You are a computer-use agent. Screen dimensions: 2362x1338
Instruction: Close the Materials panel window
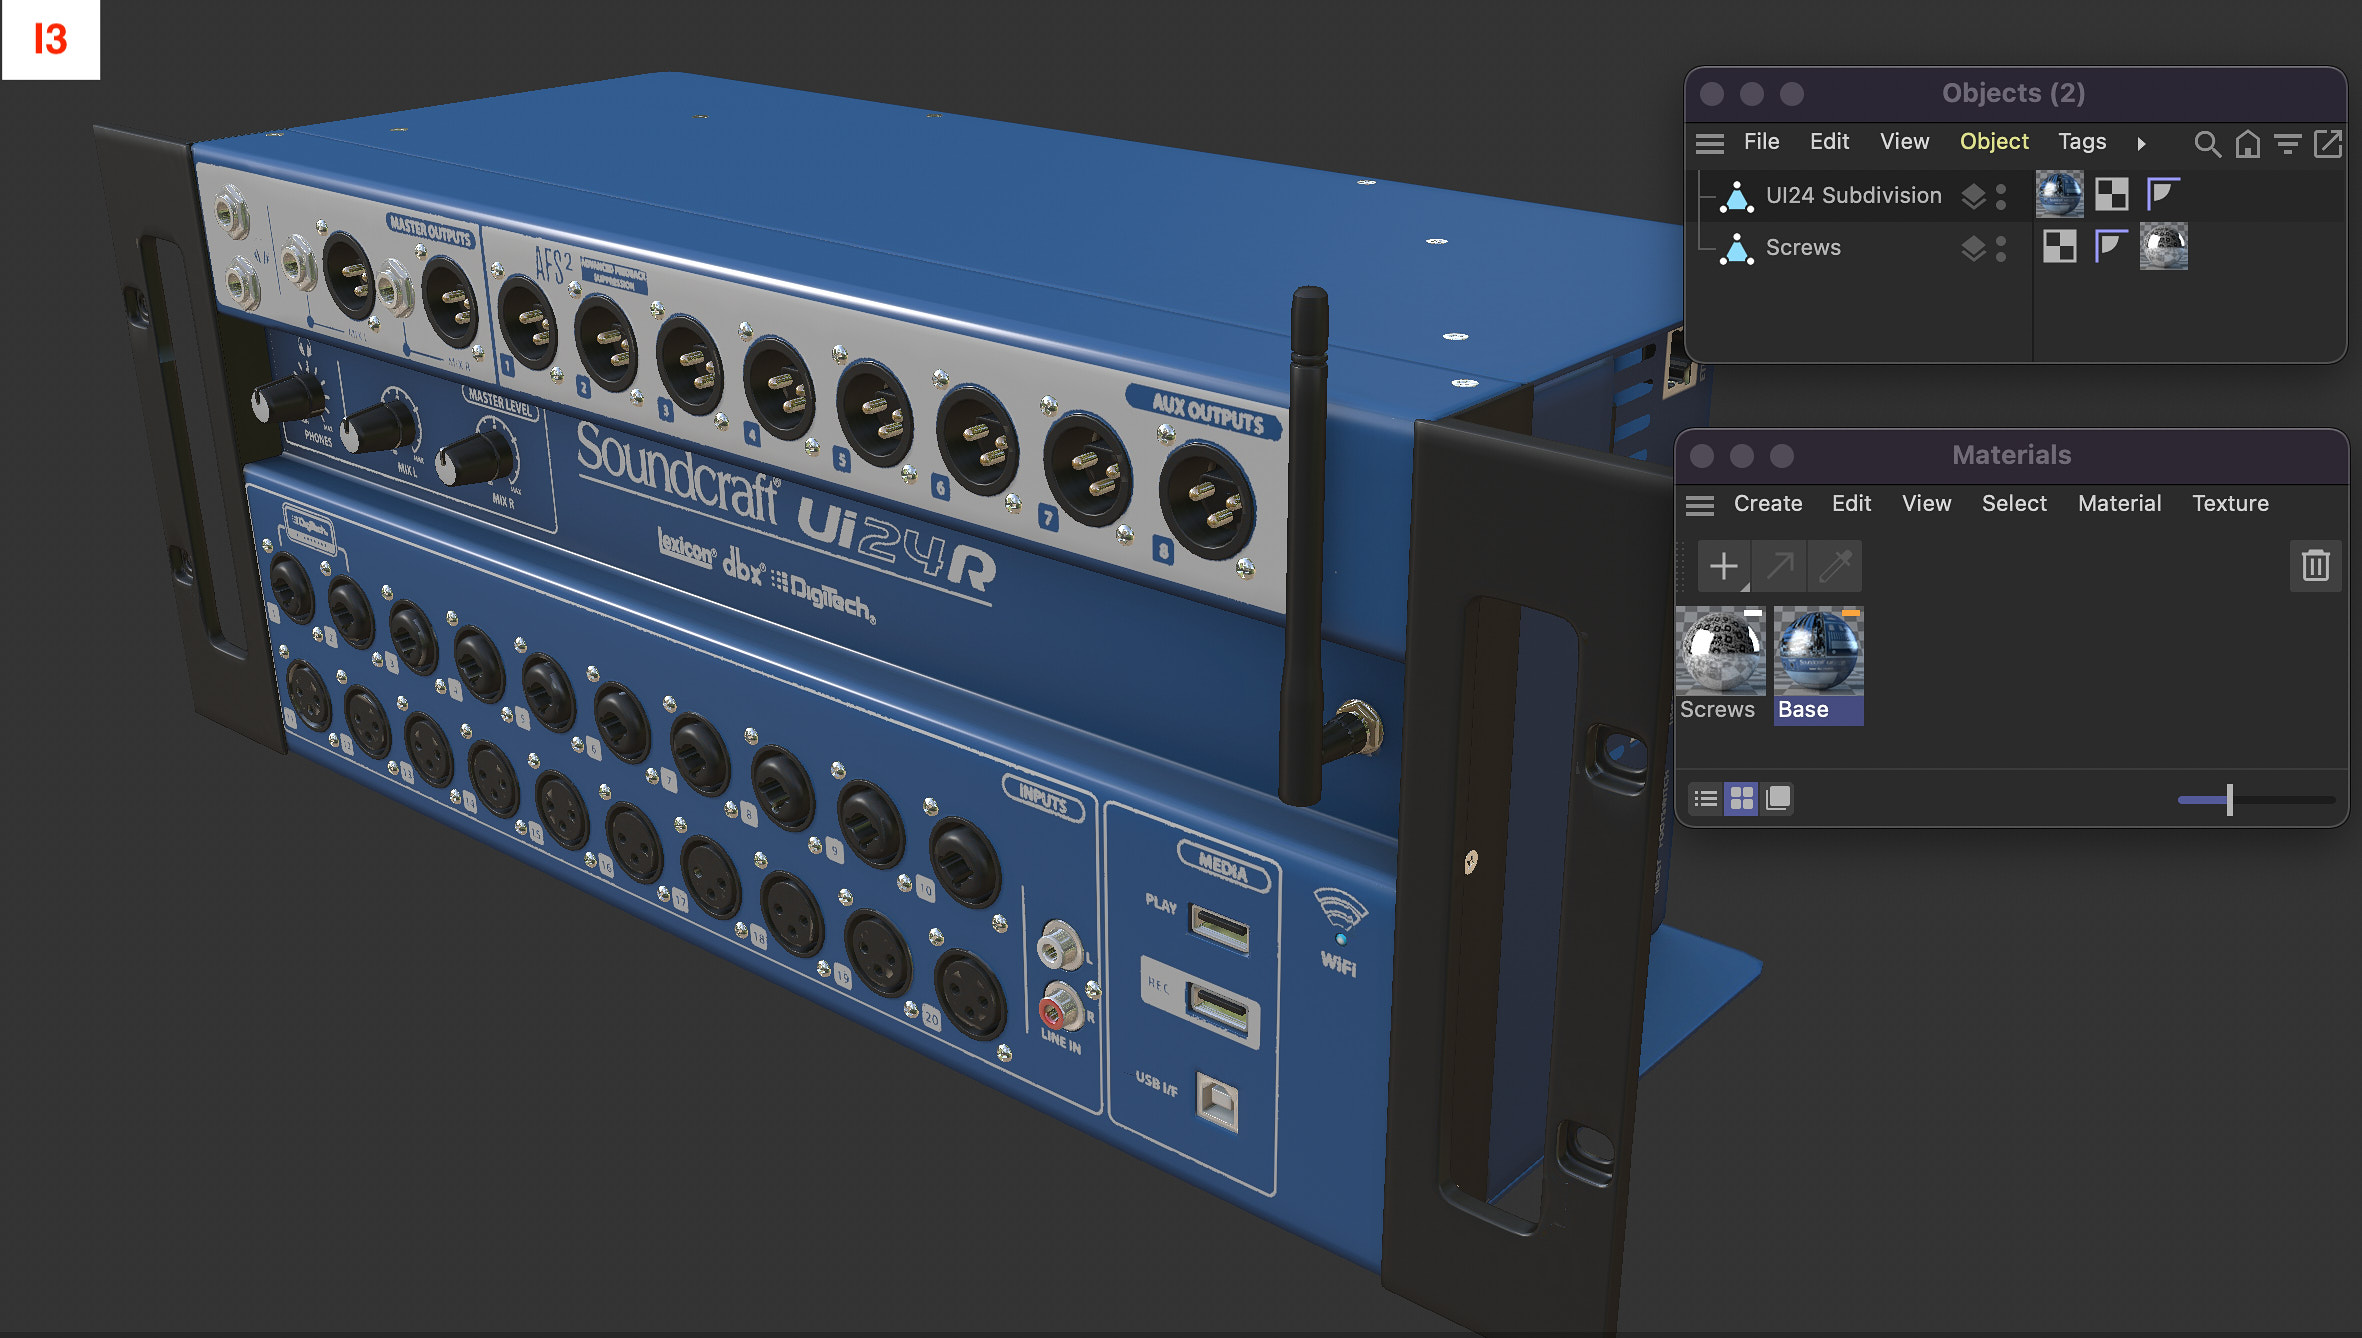[x=1702, y=456]
